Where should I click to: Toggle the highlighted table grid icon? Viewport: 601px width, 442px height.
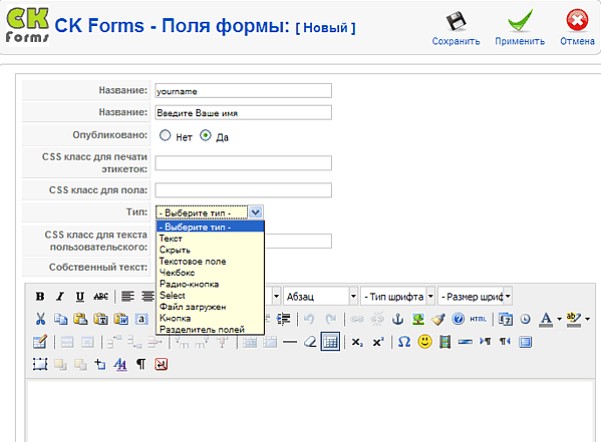[x=330, y=341]
